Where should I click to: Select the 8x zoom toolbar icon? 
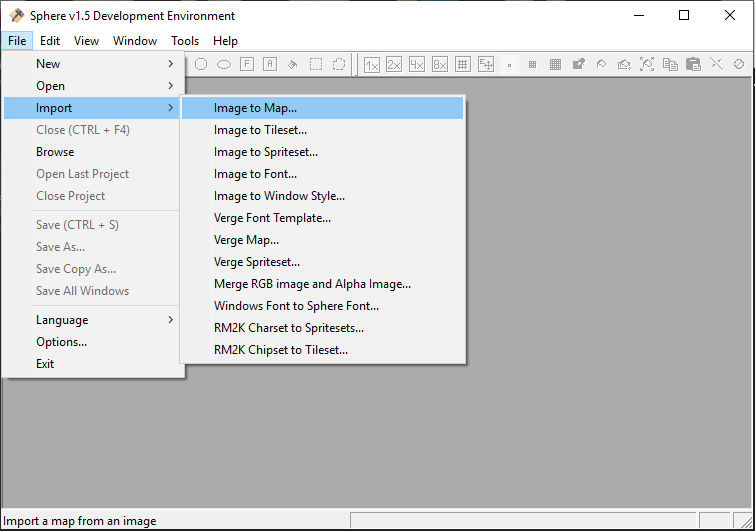440,64
